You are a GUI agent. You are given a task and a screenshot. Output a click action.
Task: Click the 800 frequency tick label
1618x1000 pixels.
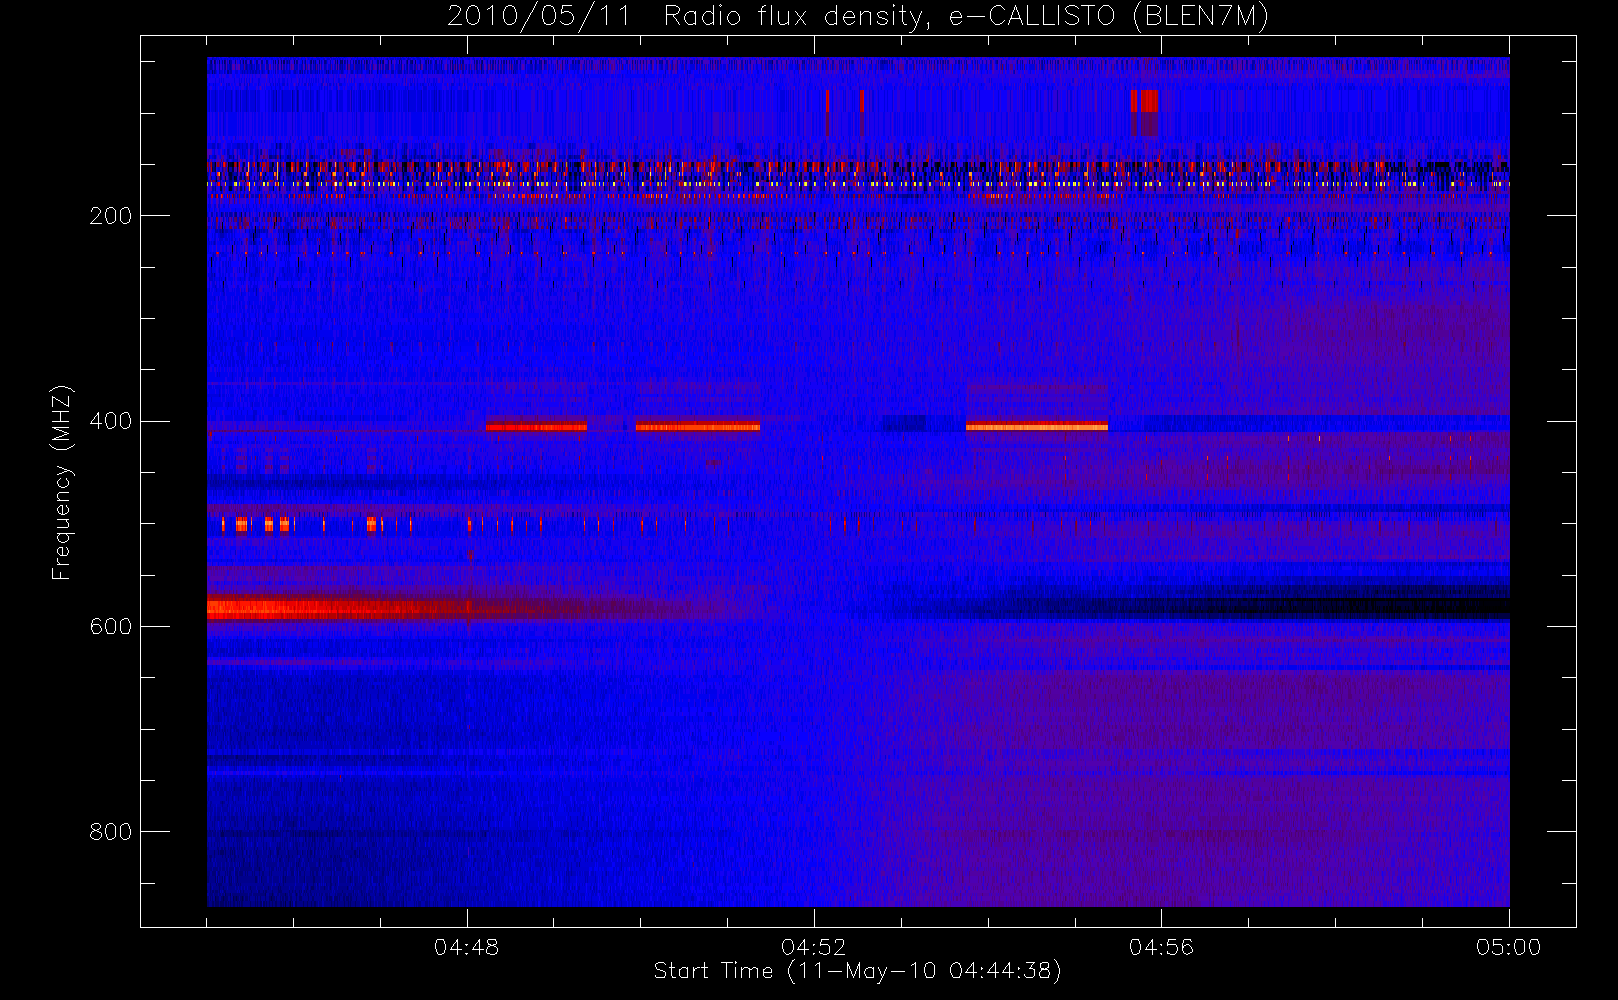(110, 832)
